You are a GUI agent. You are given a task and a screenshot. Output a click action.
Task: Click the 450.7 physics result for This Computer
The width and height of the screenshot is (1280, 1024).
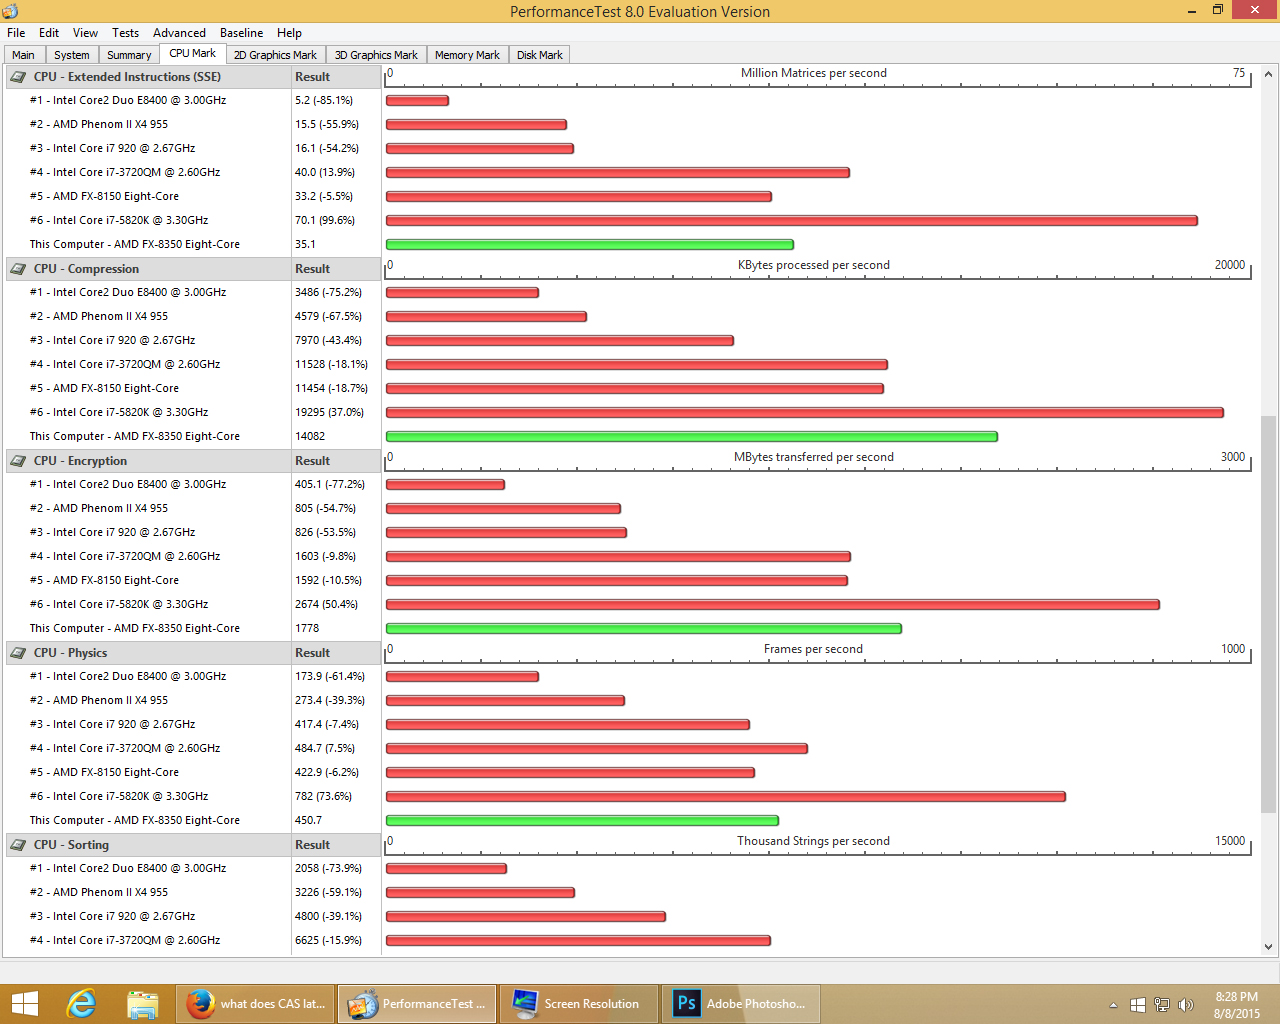(308, 820)
